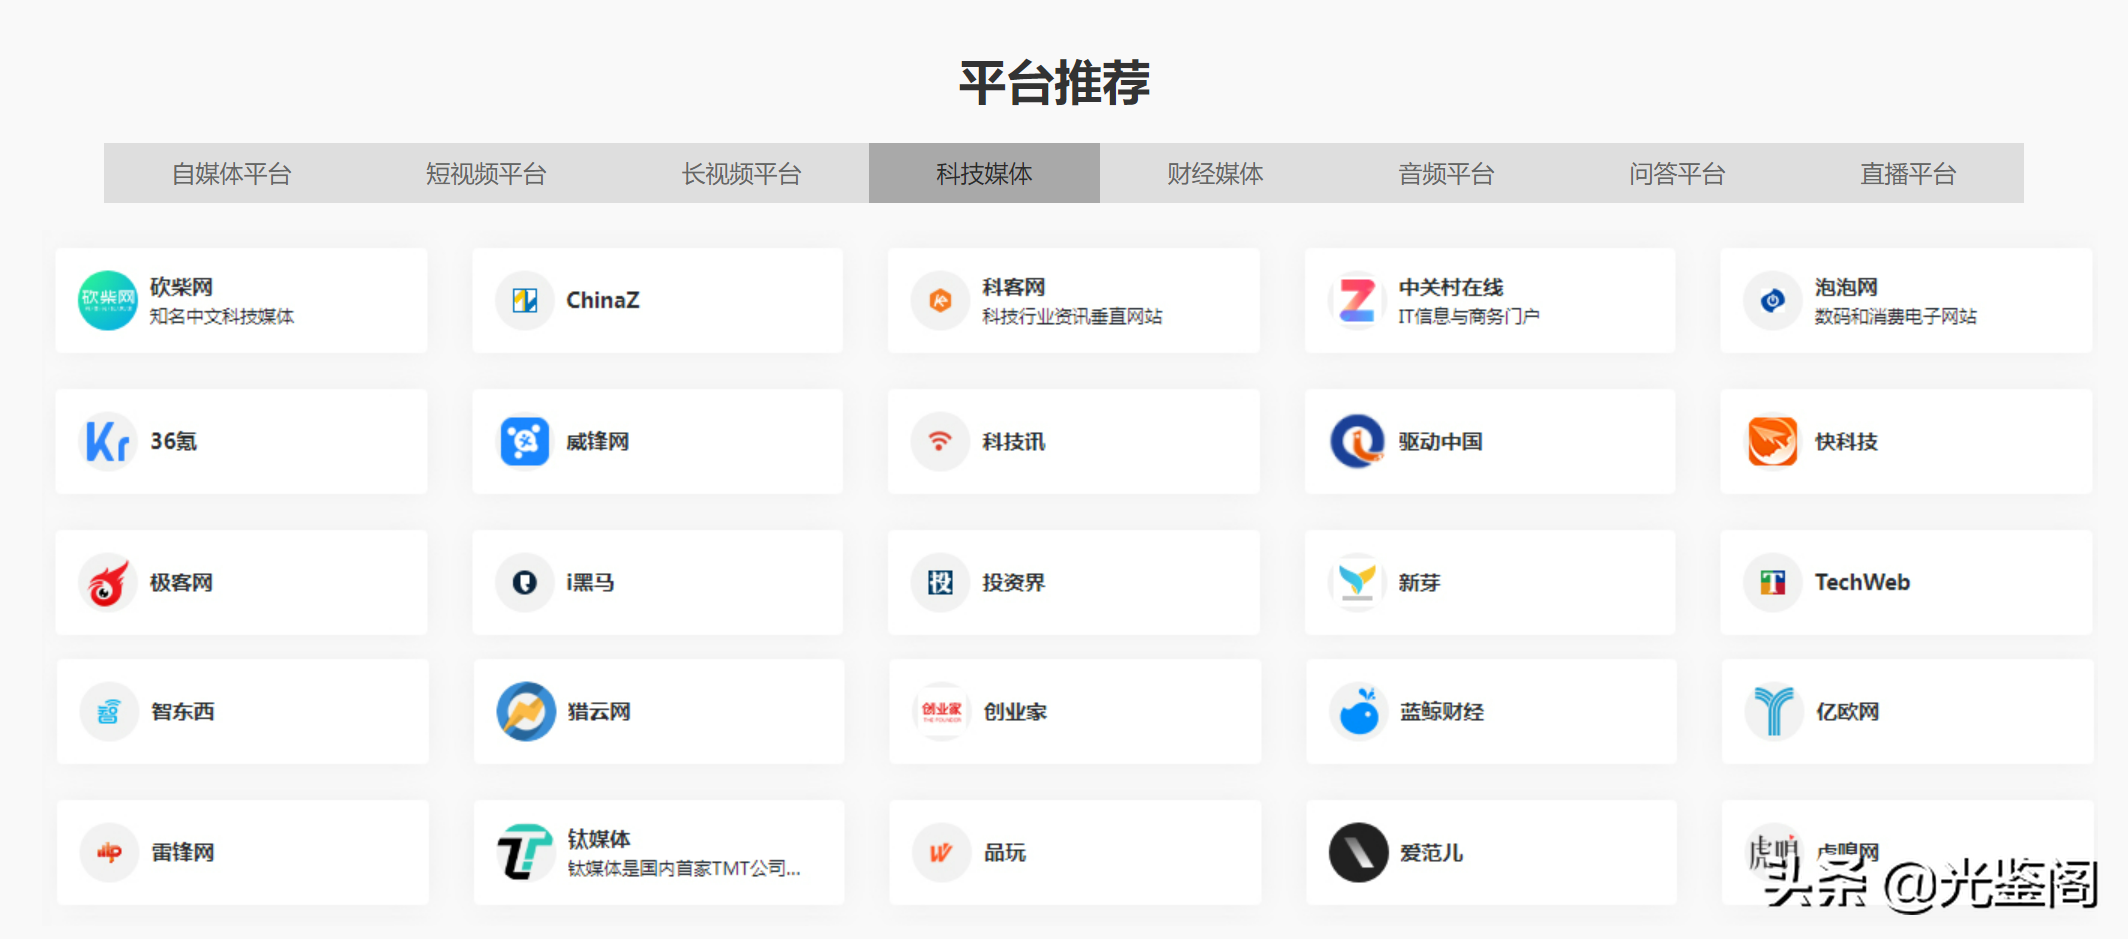The width and height of the screenshot is (2128, 939).
Task: Click the 新芽 sprout logo icon
Action: pos(1356,582)
